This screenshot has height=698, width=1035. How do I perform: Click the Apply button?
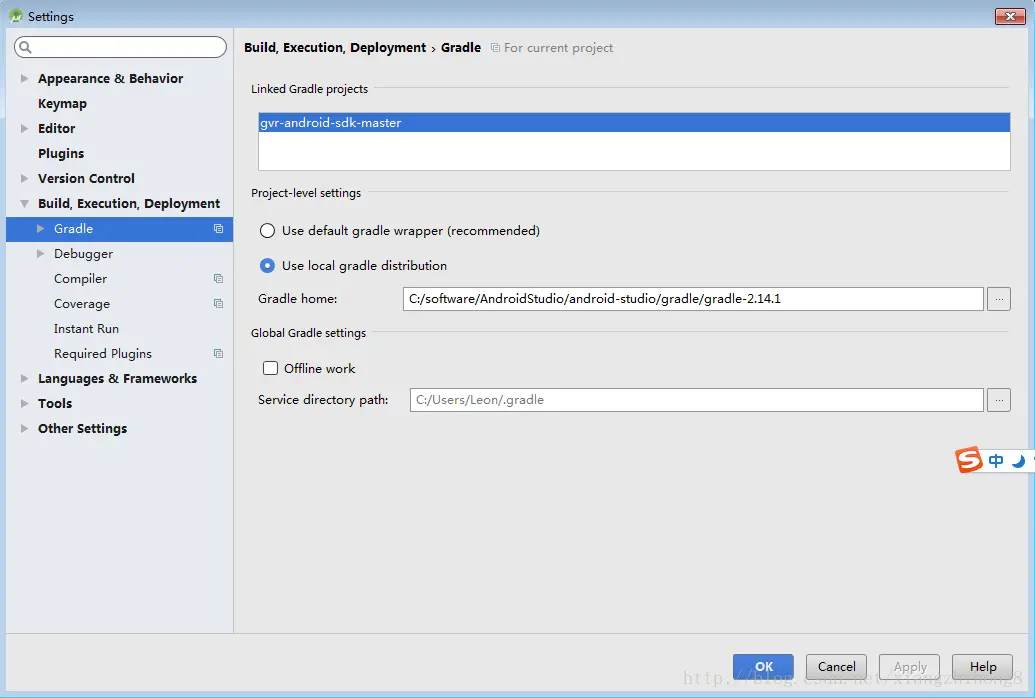[x=910, y=666]
